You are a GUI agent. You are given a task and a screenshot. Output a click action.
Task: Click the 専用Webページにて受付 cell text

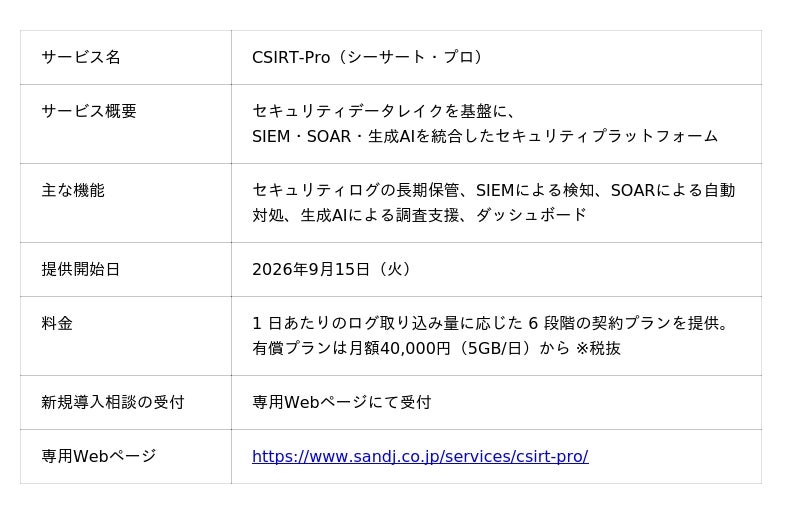tap(341, 402)
